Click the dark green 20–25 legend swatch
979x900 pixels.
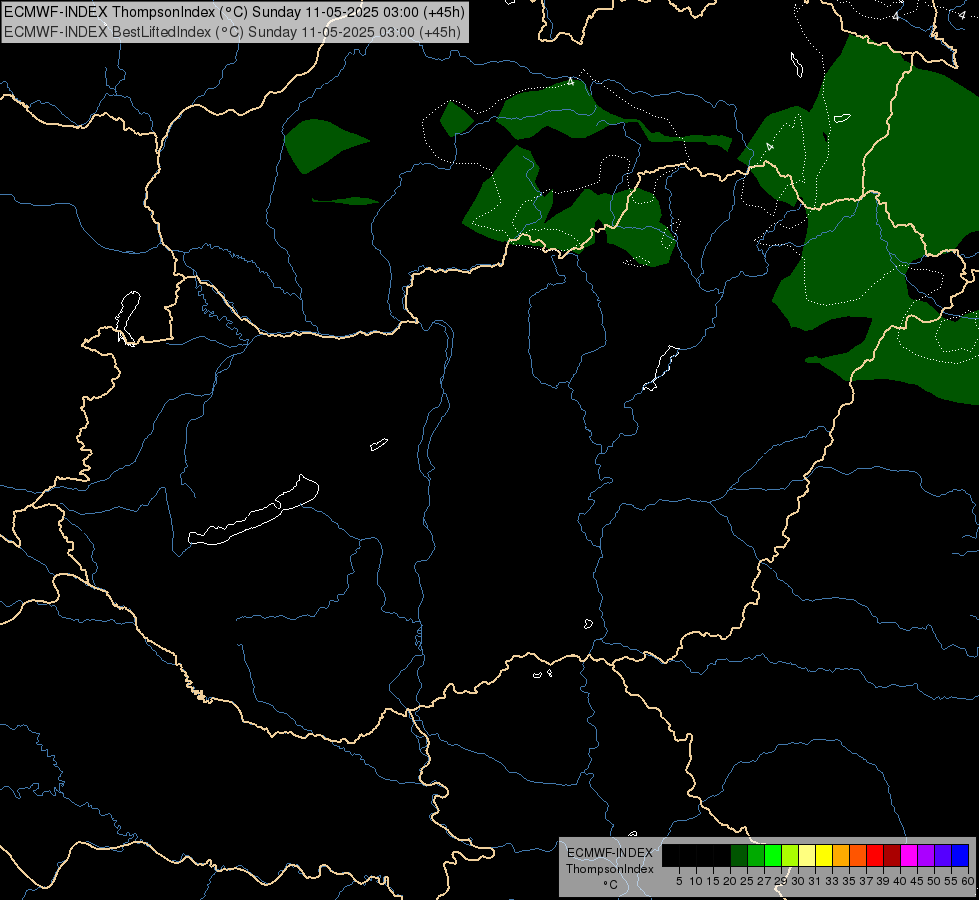739,856
